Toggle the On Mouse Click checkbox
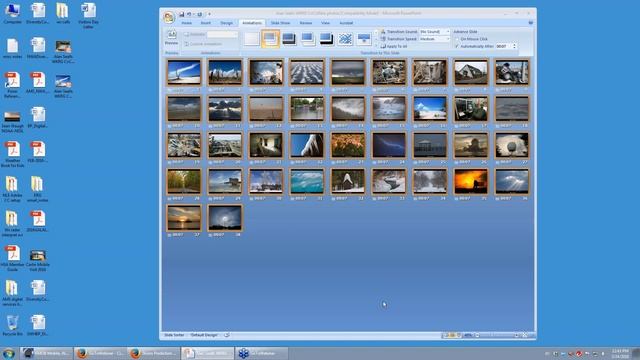Screen dimensions: 640x360 pos(457,39)
